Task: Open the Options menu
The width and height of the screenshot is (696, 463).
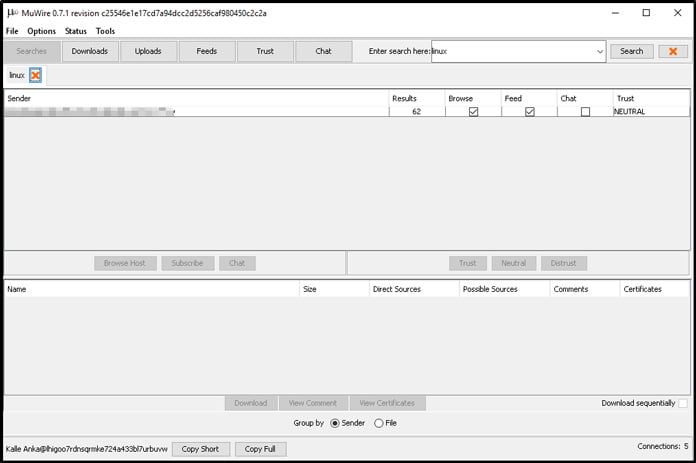Action: (x=42, y=31)
